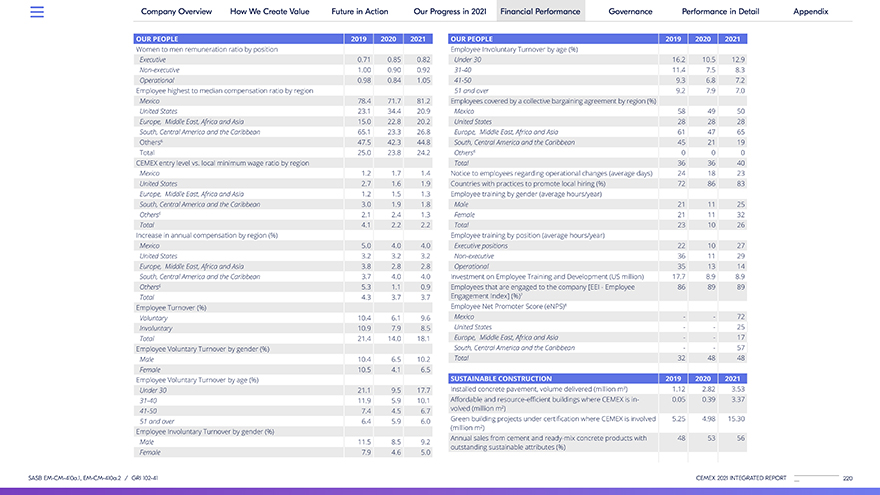Navigate to the Governance section
The image size is (880, 495).
point(630,12)
